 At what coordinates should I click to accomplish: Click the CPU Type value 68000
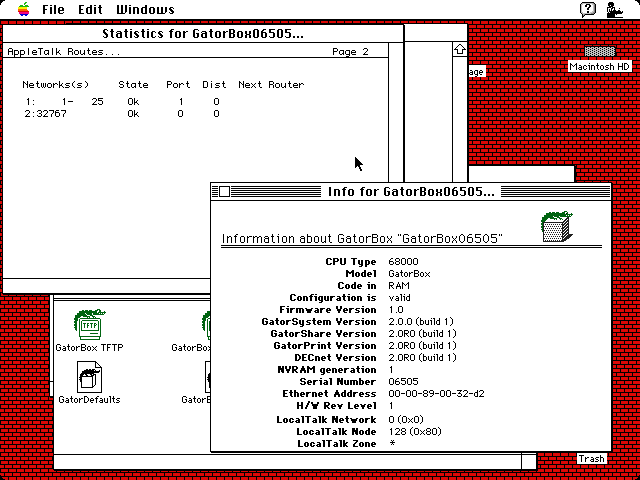403,262
